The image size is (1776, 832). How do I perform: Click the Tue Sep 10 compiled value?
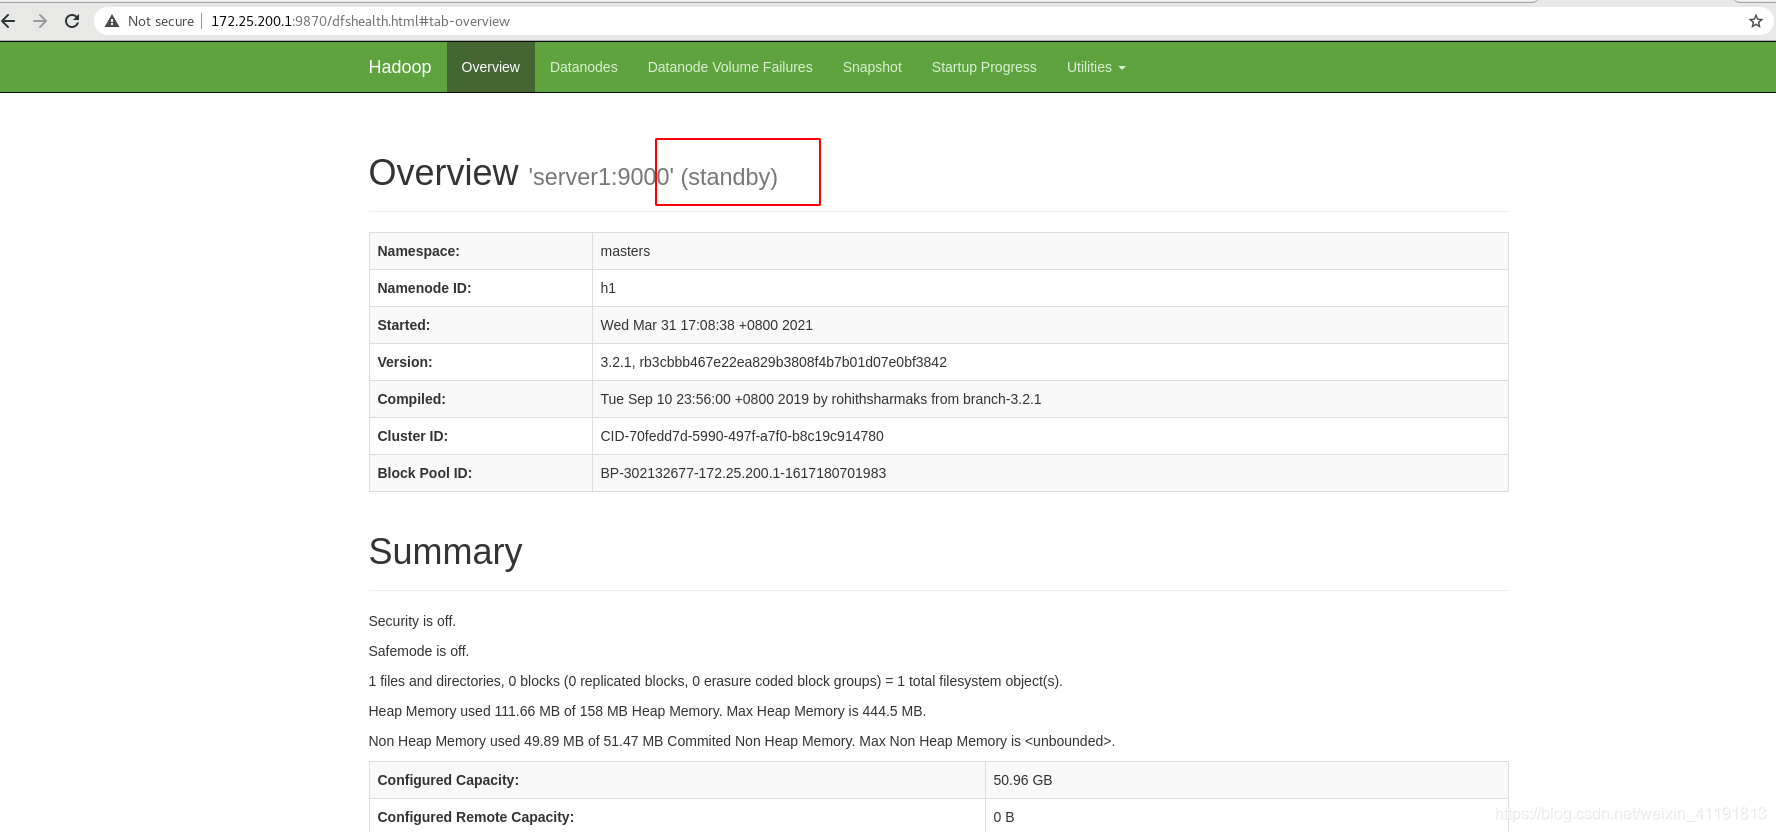click(x=821, y=399)
